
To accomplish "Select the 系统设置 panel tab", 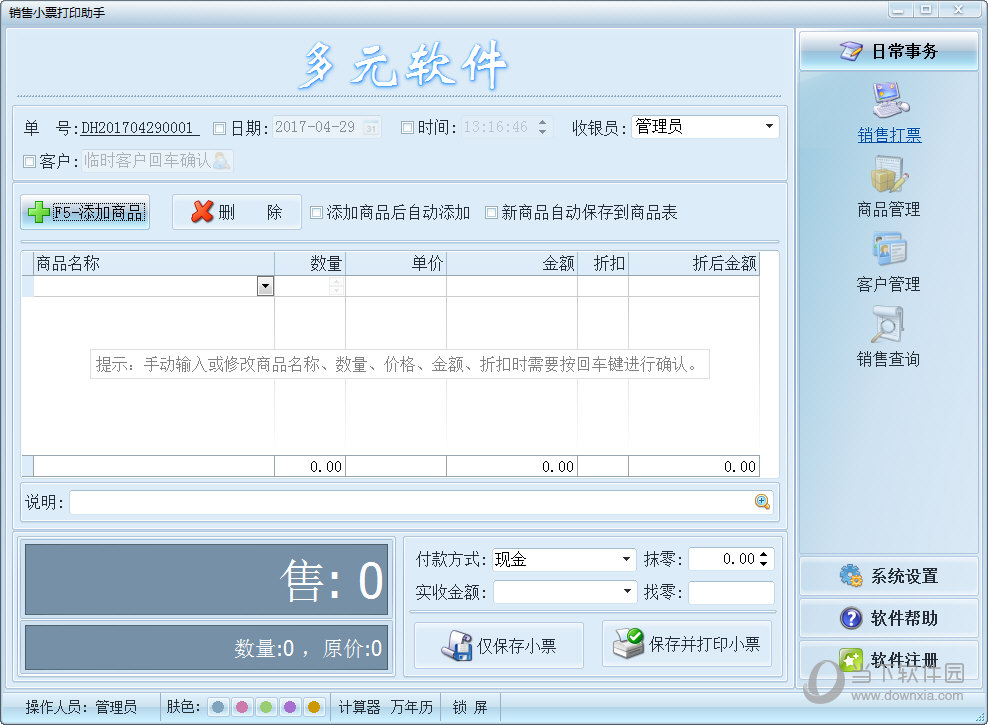I will coord(888,575).
